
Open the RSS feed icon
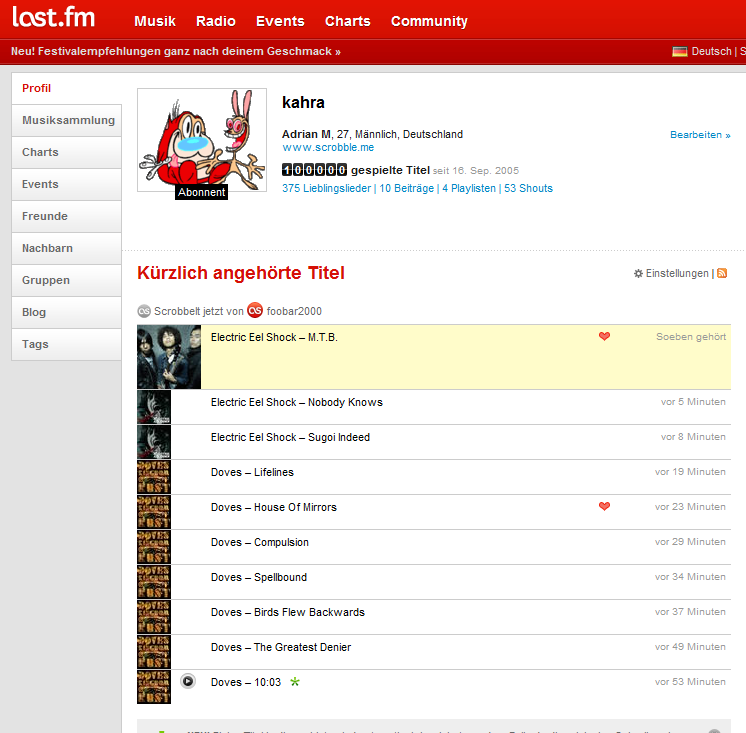click(722, 273)
